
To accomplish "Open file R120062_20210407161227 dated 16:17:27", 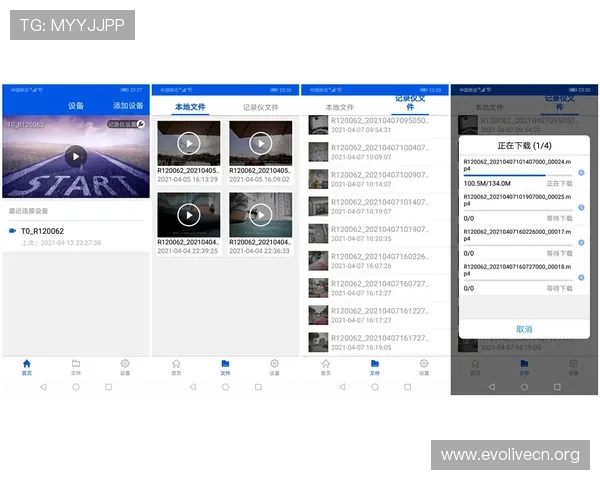I will [x=375, y=315].
